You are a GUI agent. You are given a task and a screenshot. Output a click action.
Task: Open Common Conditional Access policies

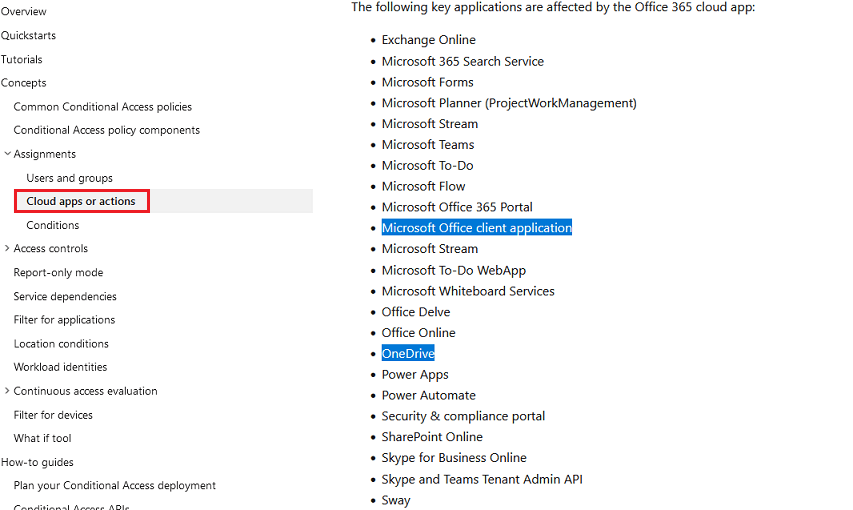click(103, 107)
